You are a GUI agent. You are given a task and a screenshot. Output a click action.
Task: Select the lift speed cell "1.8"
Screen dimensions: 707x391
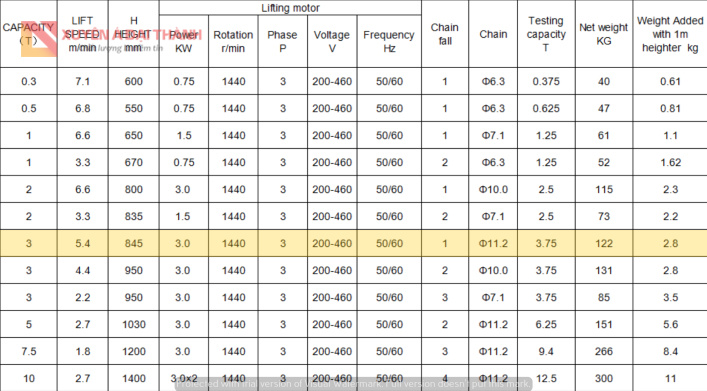(x=83, y=351)
